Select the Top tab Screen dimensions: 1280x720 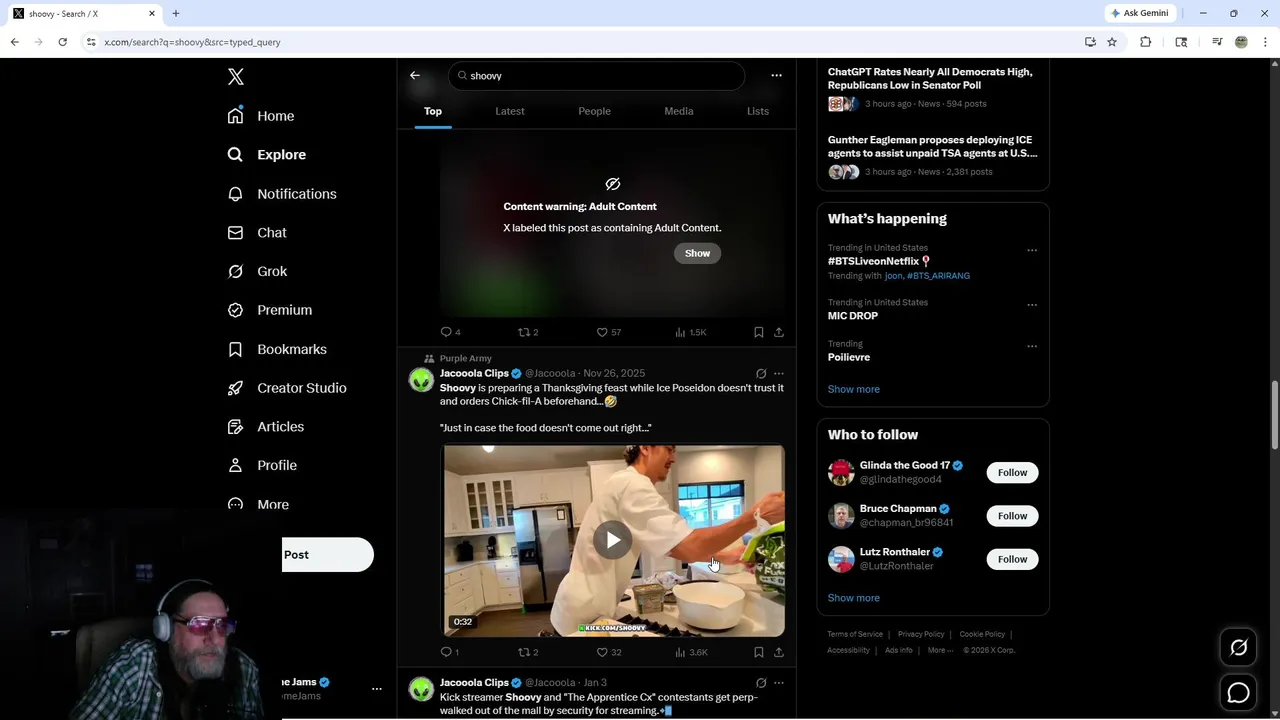(433, 111)
